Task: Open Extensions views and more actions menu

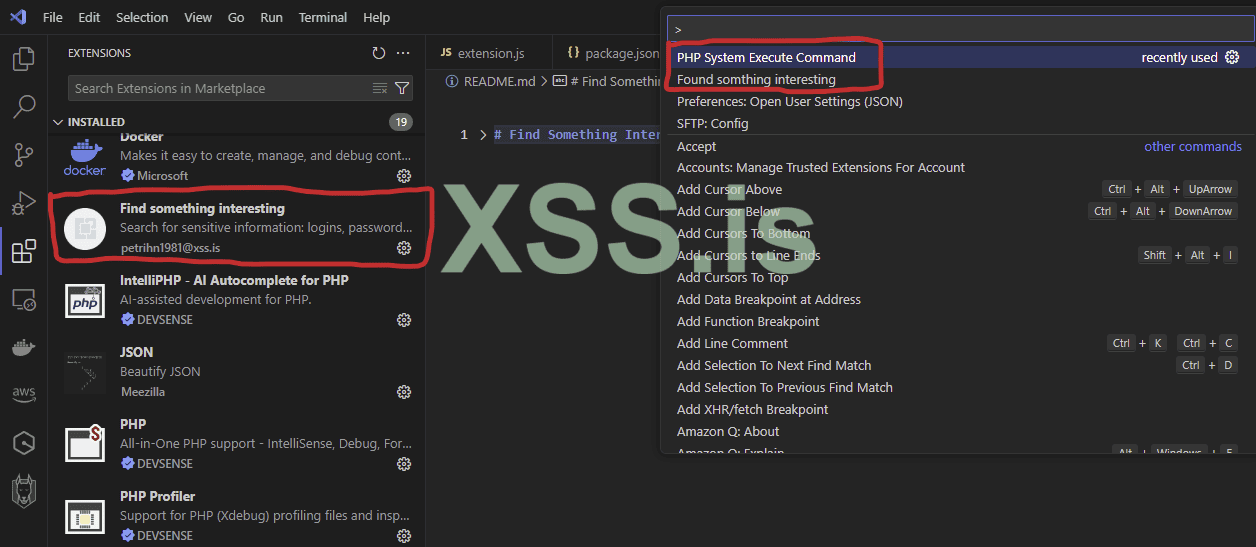Action: [x=403, y=53]
